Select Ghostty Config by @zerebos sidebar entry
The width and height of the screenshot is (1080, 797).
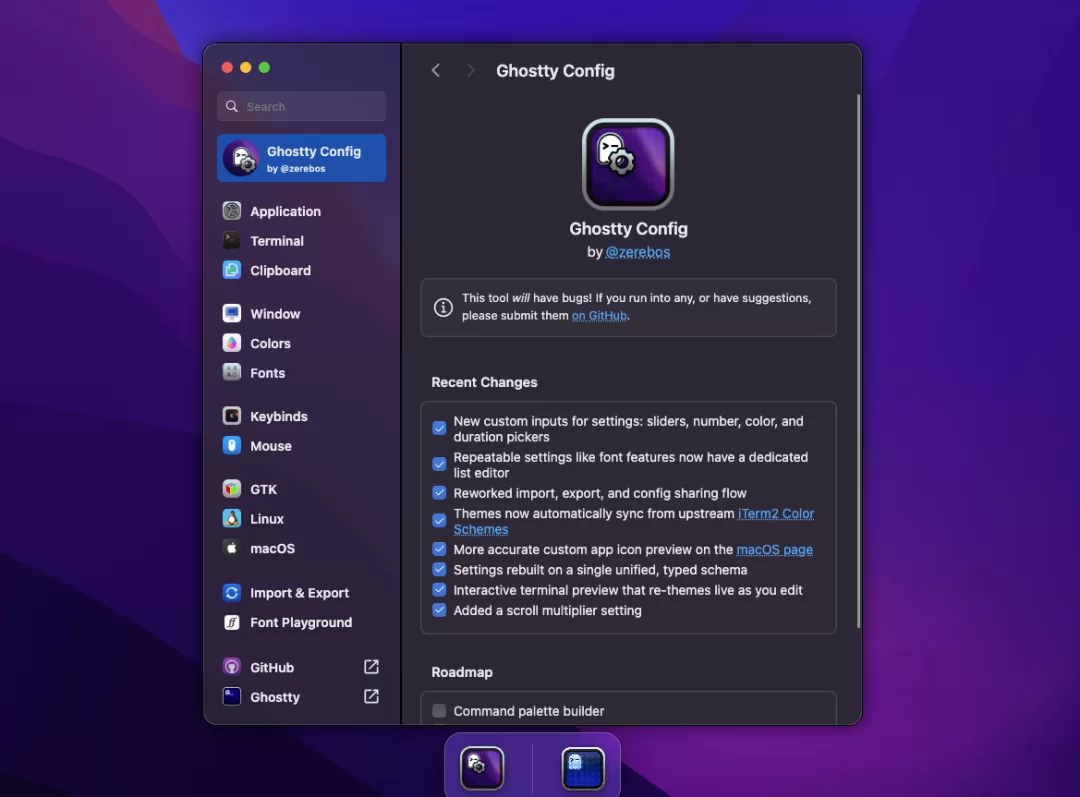pos(302,158)
